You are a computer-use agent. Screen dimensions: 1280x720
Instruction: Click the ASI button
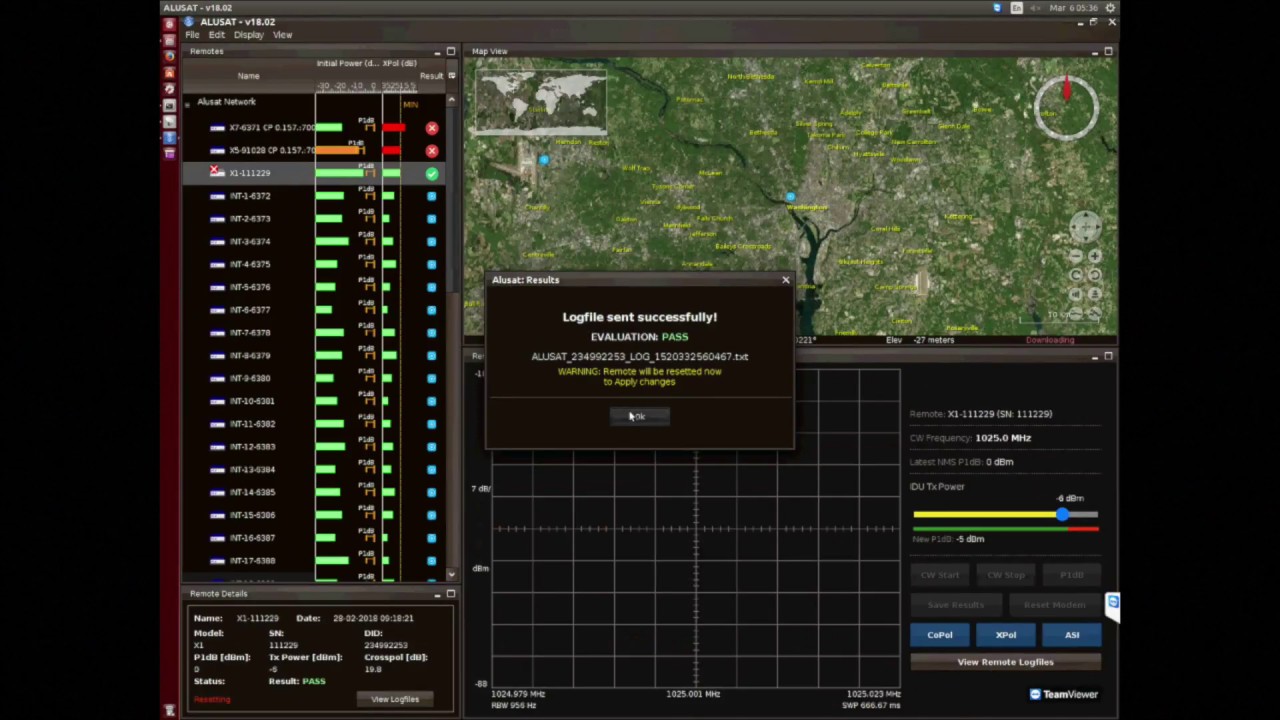click(x=1071, y=635)
